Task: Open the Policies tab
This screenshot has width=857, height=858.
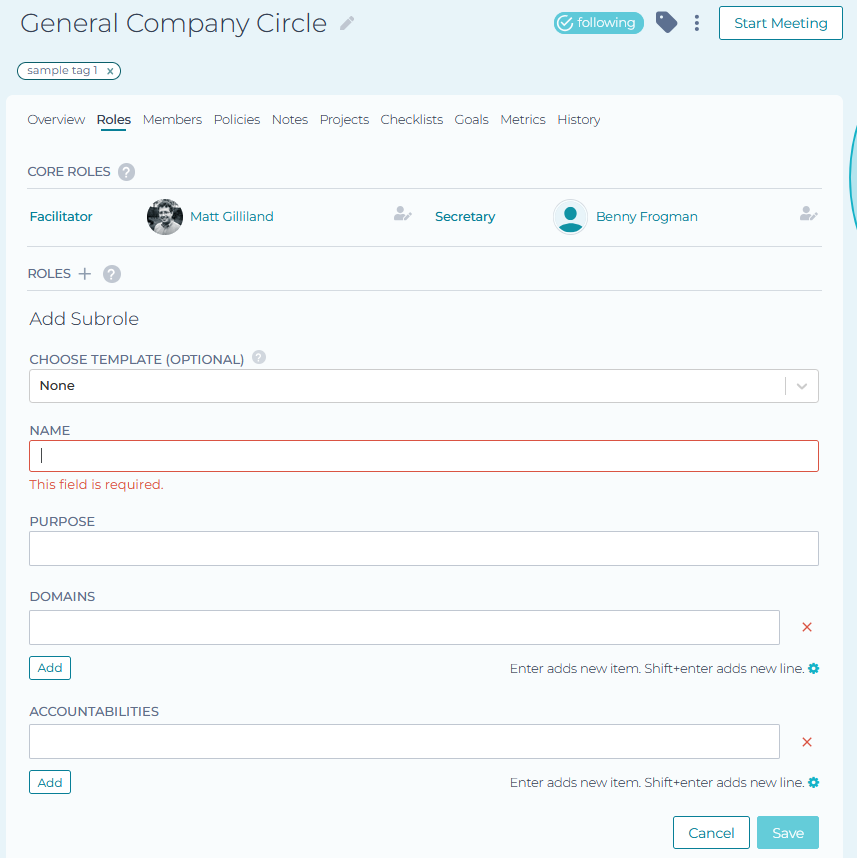Action: [237, 119]
